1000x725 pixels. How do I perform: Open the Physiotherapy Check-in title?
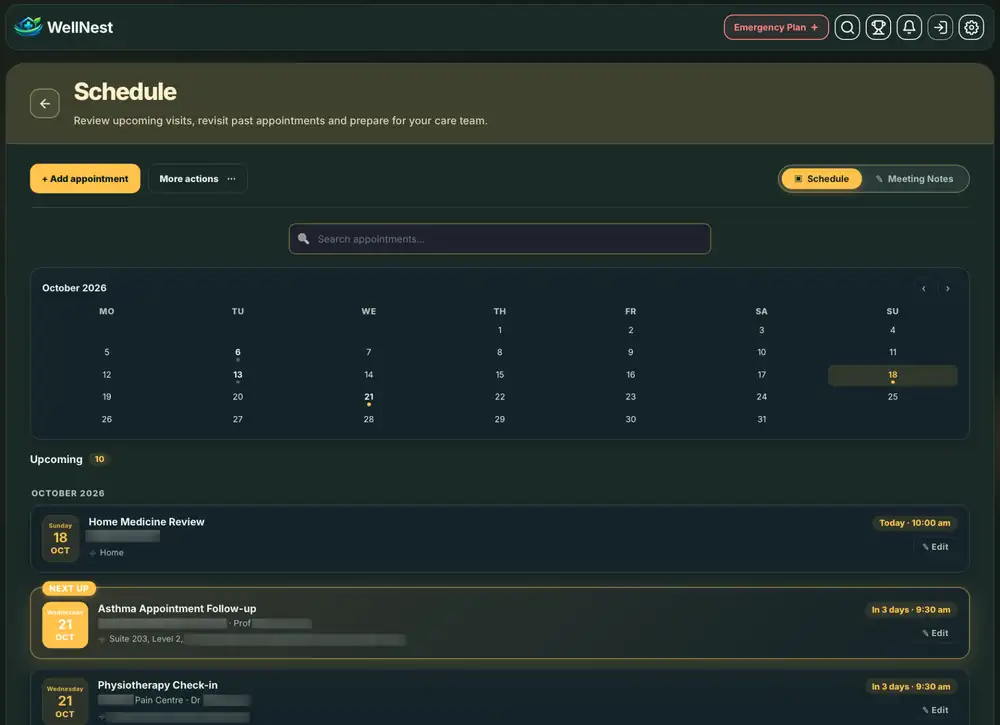tap(158, 685)
